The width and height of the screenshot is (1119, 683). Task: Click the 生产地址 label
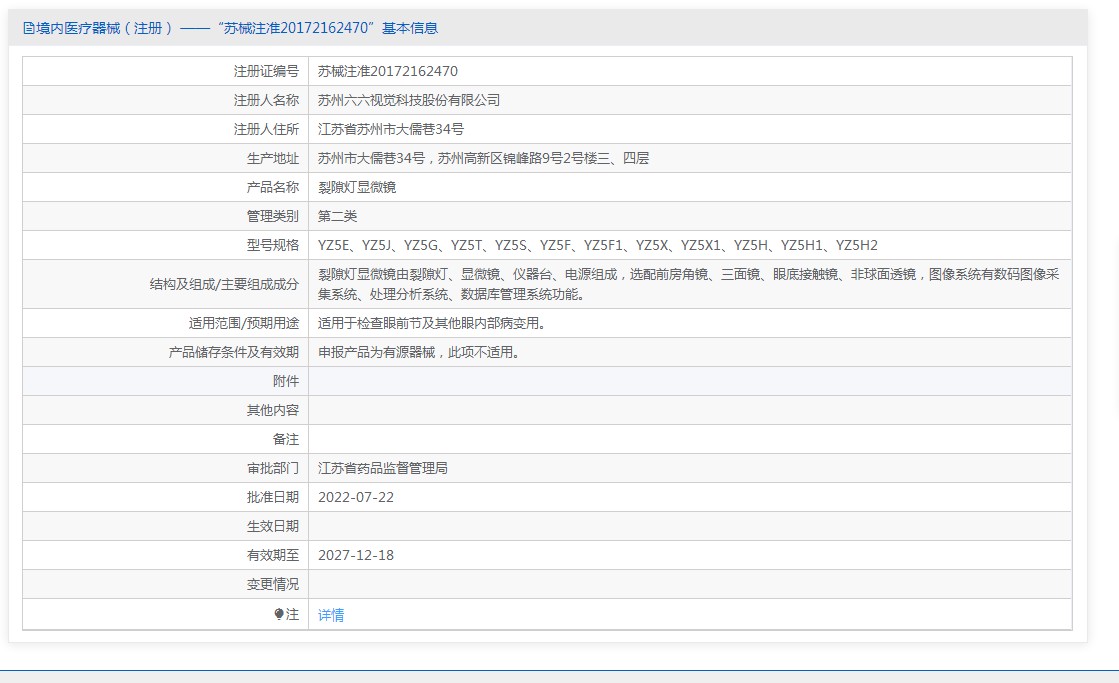point(273,158)
